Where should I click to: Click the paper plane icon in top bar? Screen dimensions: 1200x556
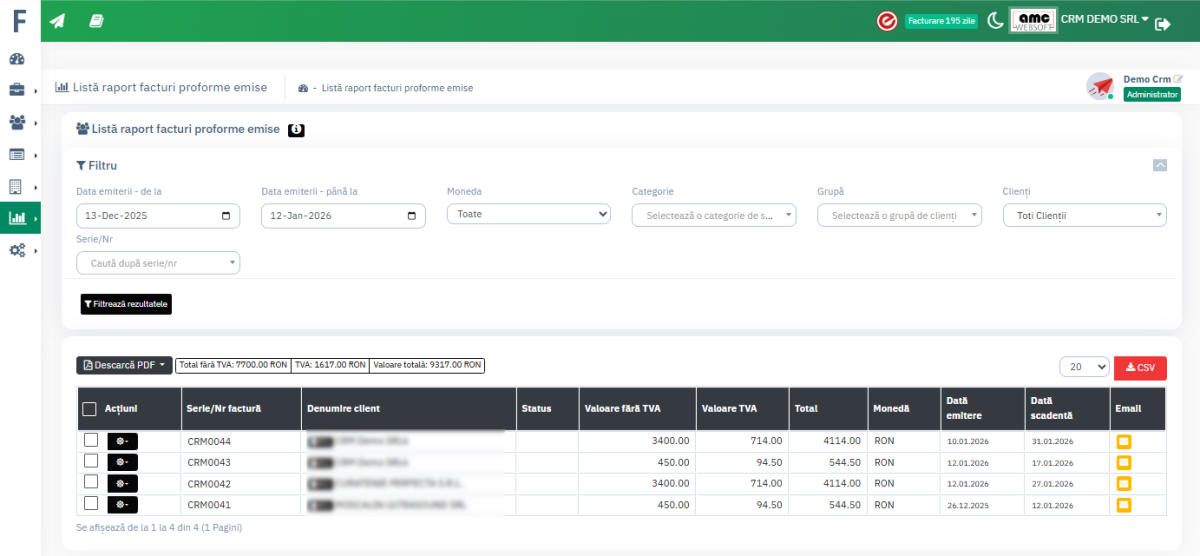(58, 21)
